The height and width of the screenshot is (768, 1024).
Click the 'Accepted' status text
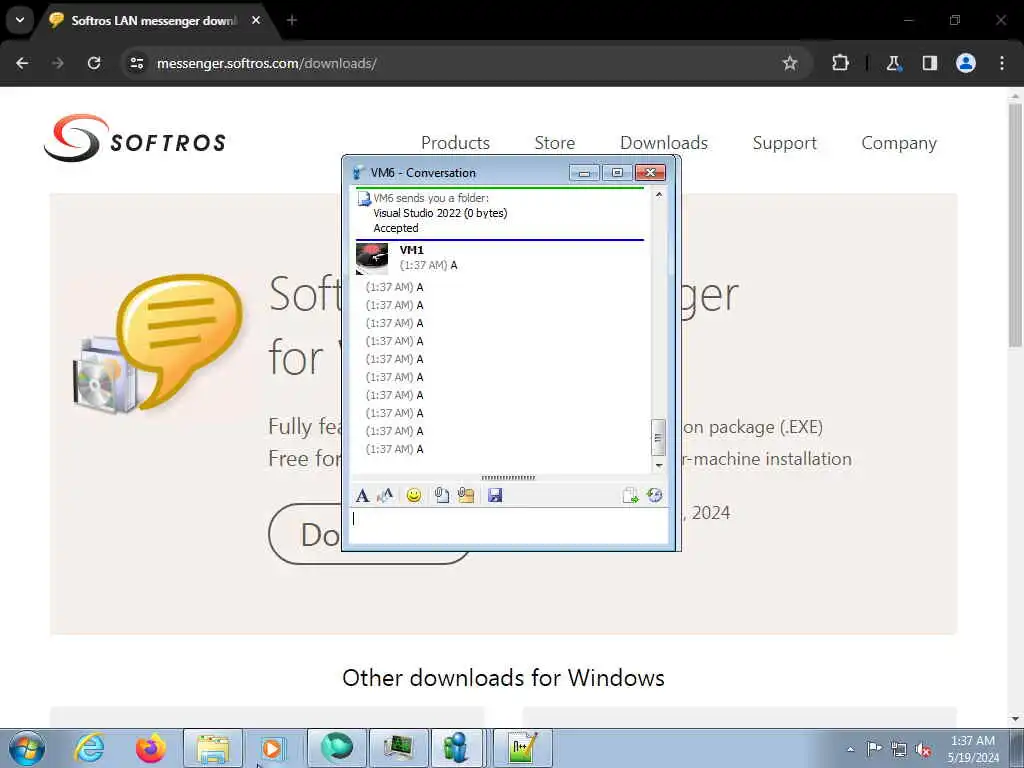point(396,228)
